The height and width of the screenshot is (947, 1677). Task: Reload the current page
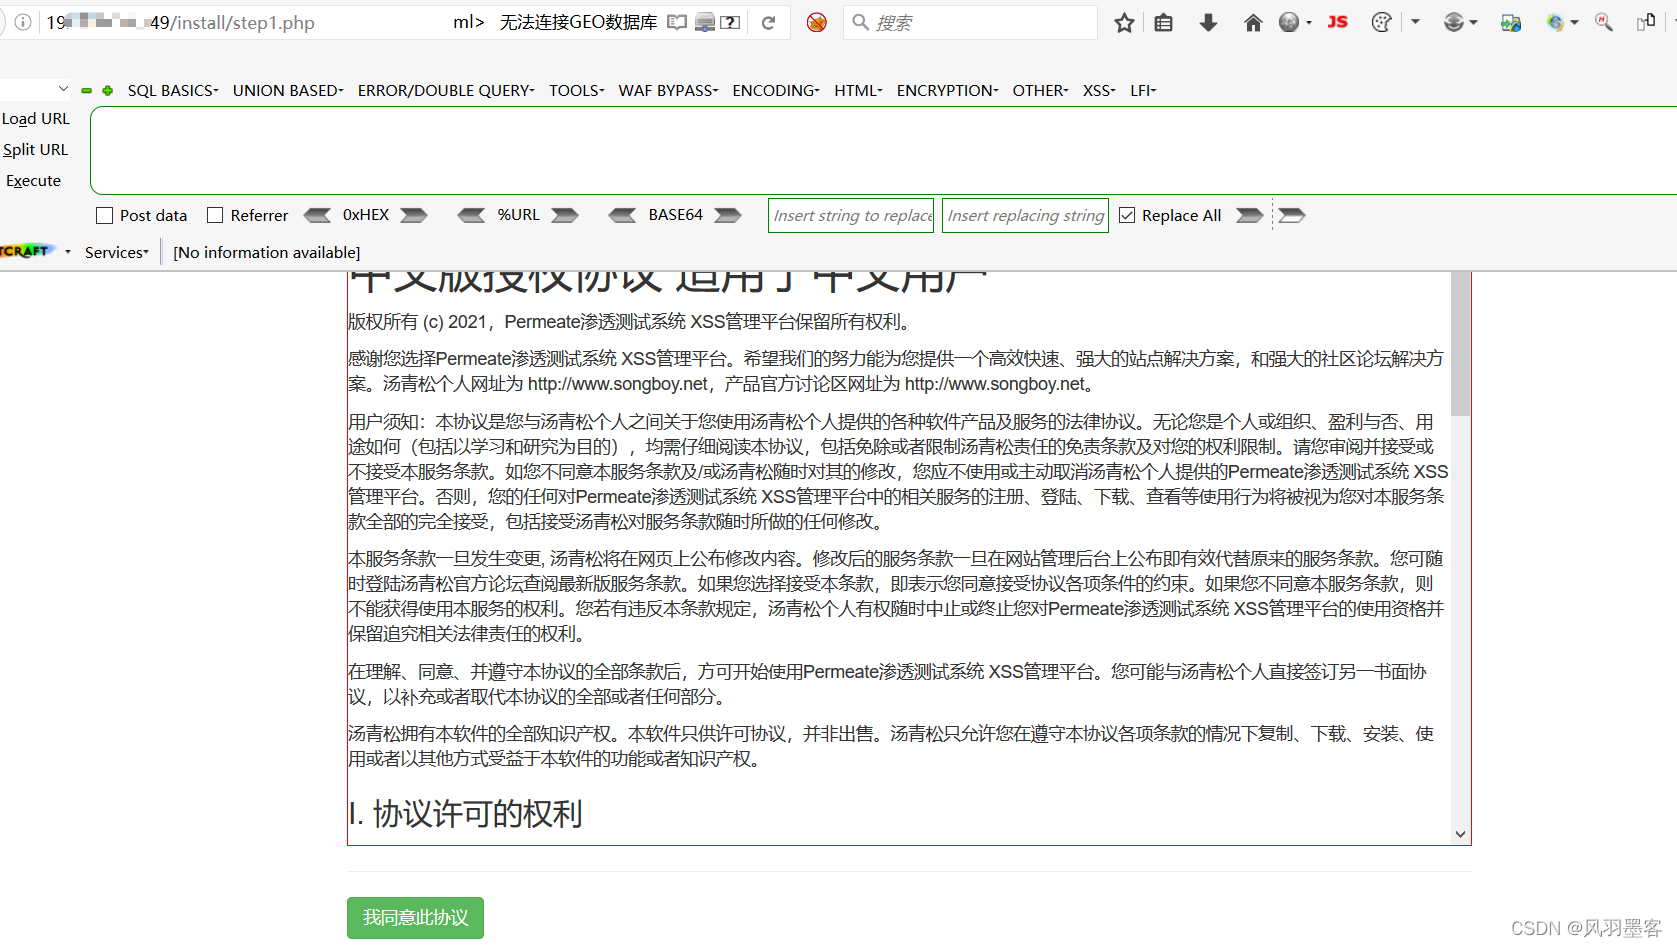(768, 22)
